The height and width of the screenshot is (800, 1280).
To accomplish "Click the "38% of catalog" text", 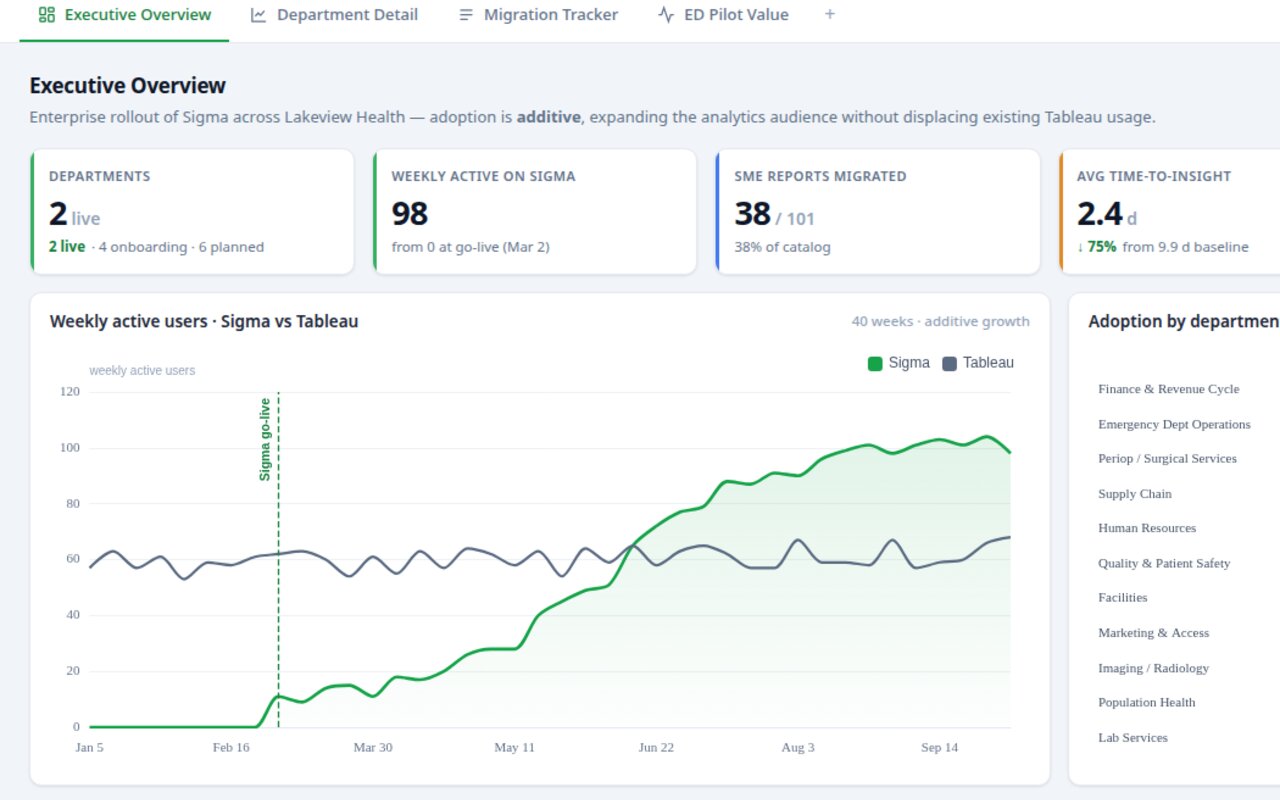I will [x=782, y=247].
